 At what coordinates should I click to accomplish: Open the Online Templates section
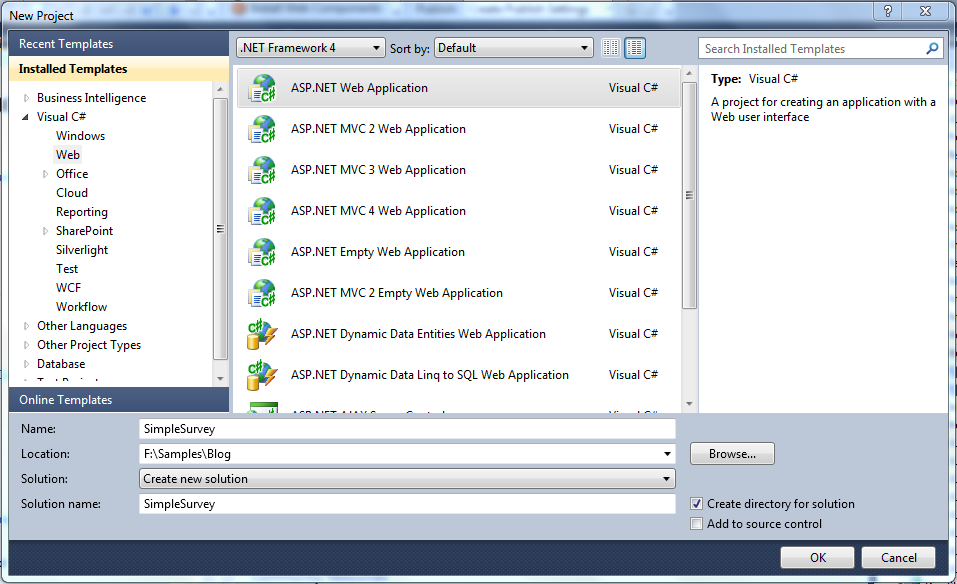point(119,400)
